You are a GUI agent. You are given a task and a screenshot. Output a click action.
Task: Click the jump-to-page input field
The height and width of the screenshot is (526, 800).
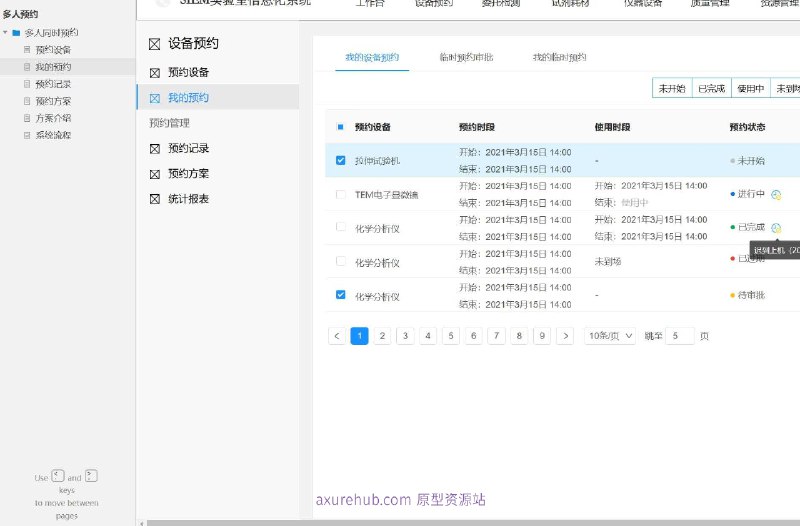click(680, 336)
